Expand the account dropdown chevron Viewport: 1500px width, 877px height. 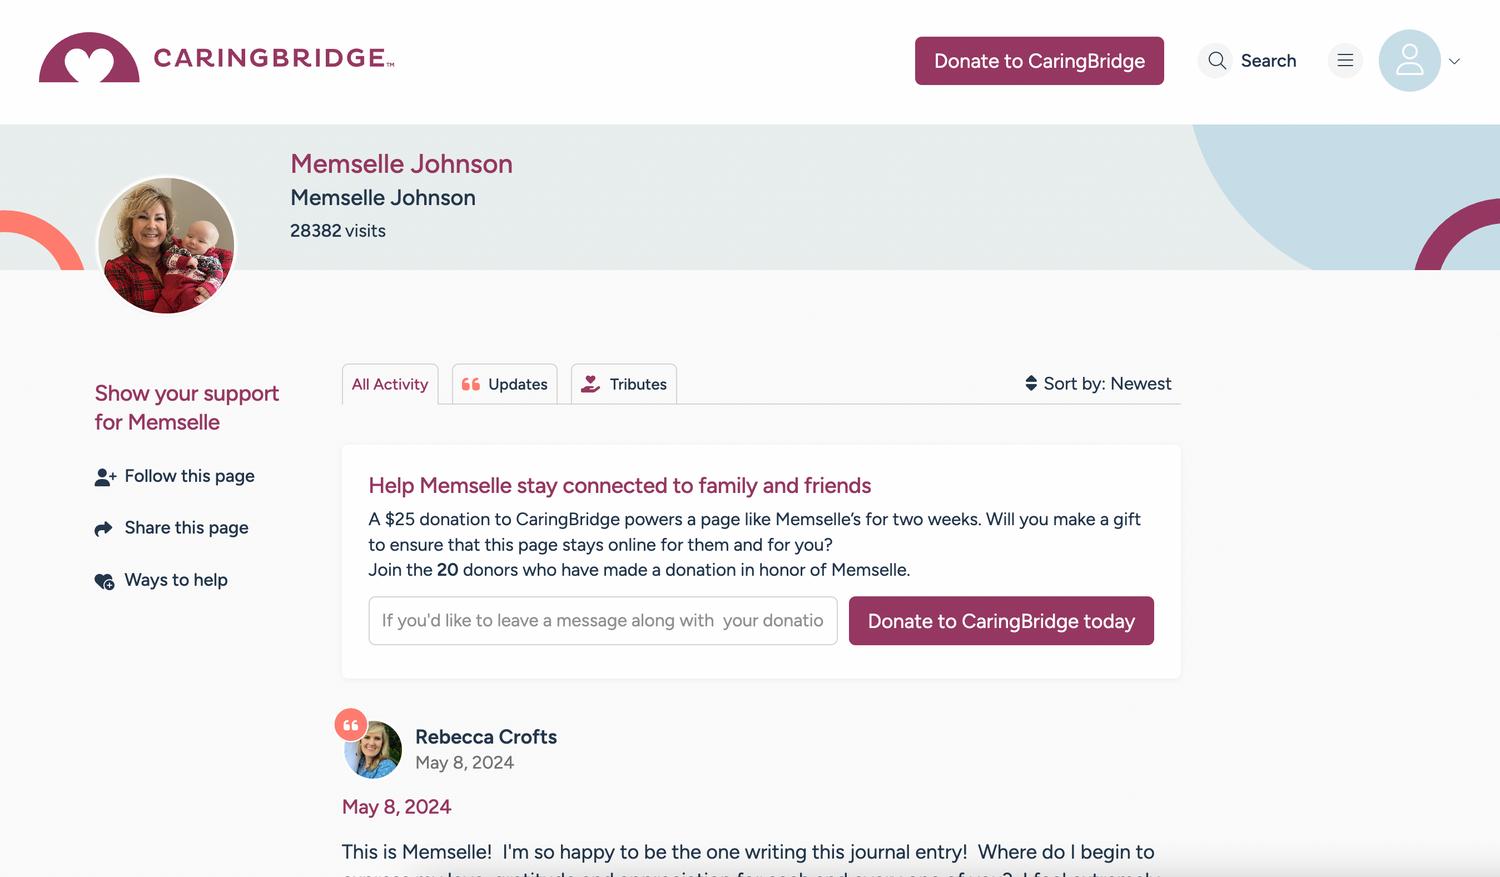coord(1454,61)
